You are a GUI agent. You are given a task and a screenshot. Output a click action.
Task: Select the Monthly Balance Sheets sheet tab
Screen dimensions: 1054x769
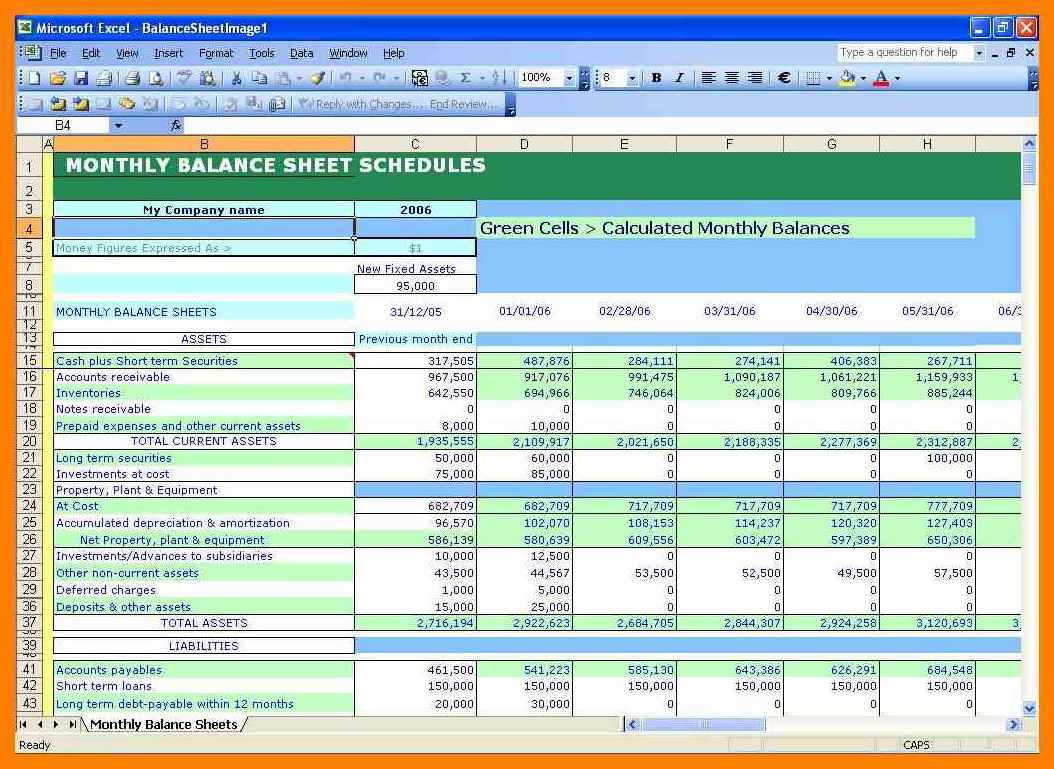[164, 724]
